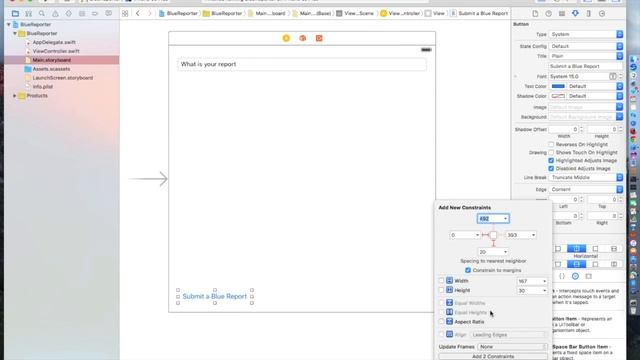Open the button Type dropdown

586,34
